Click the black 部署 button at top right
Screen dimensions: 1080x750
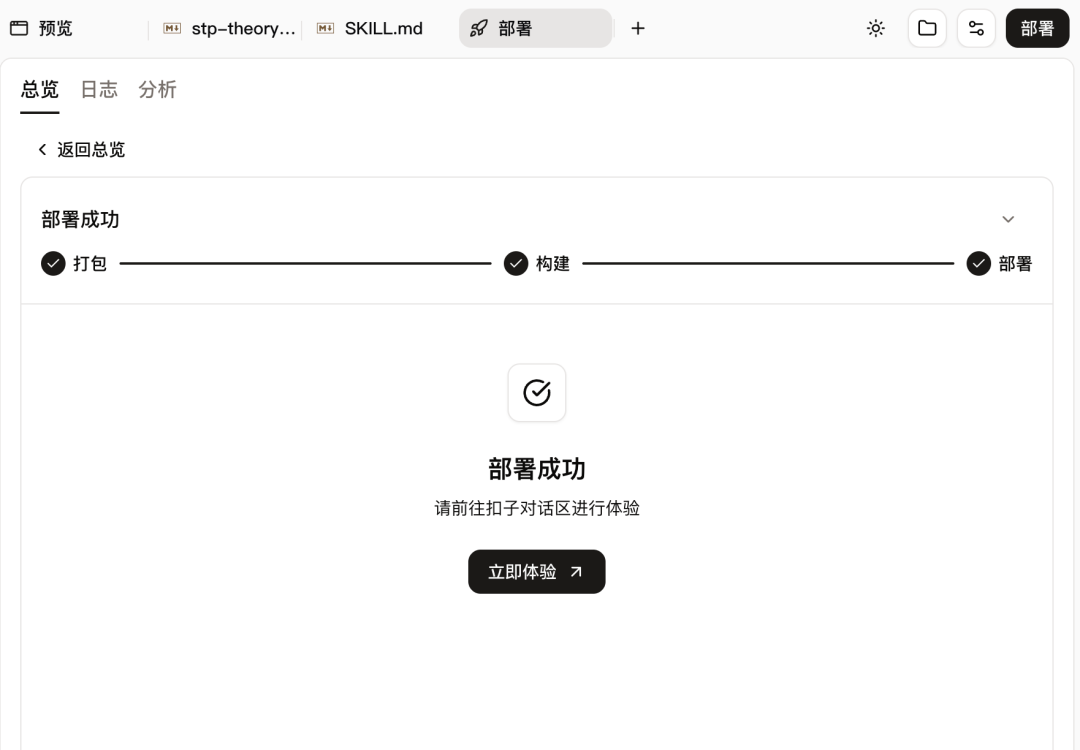coord(1037,28)
